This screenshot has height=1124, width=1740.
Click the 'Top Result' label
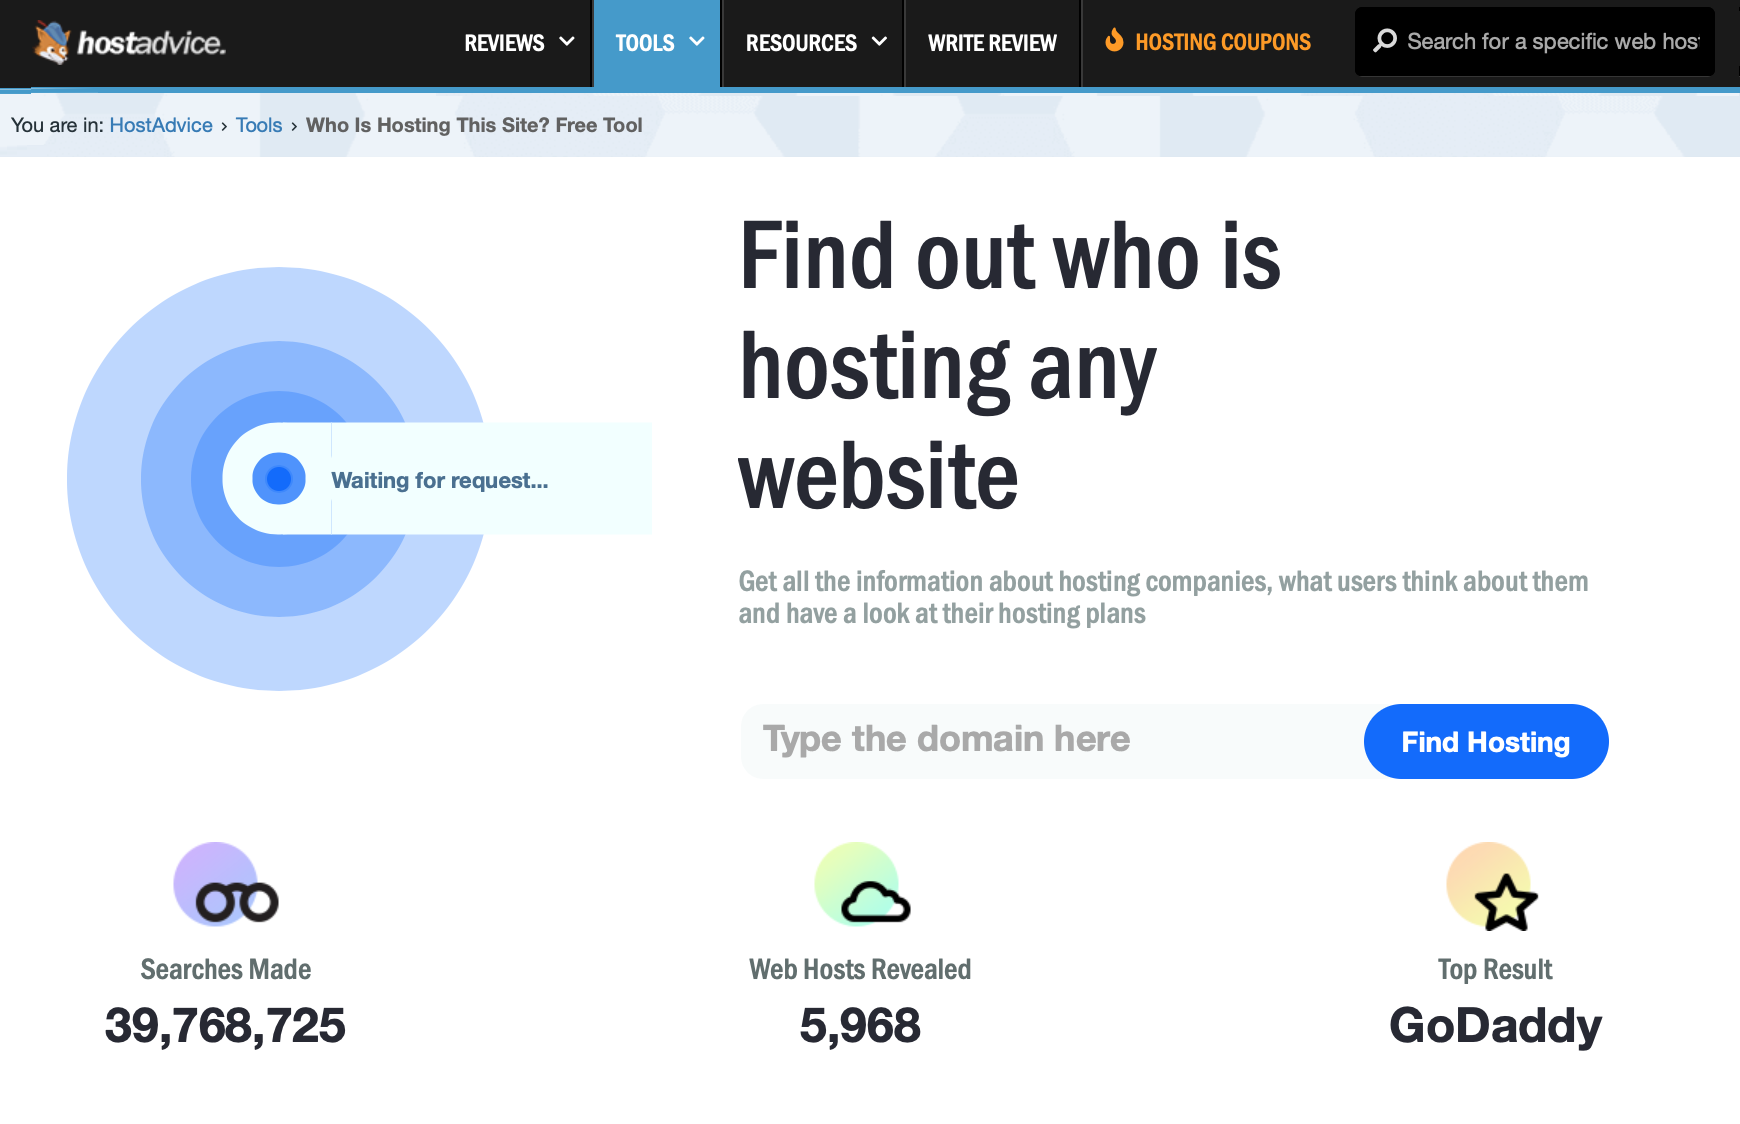tap(1495, 969)
